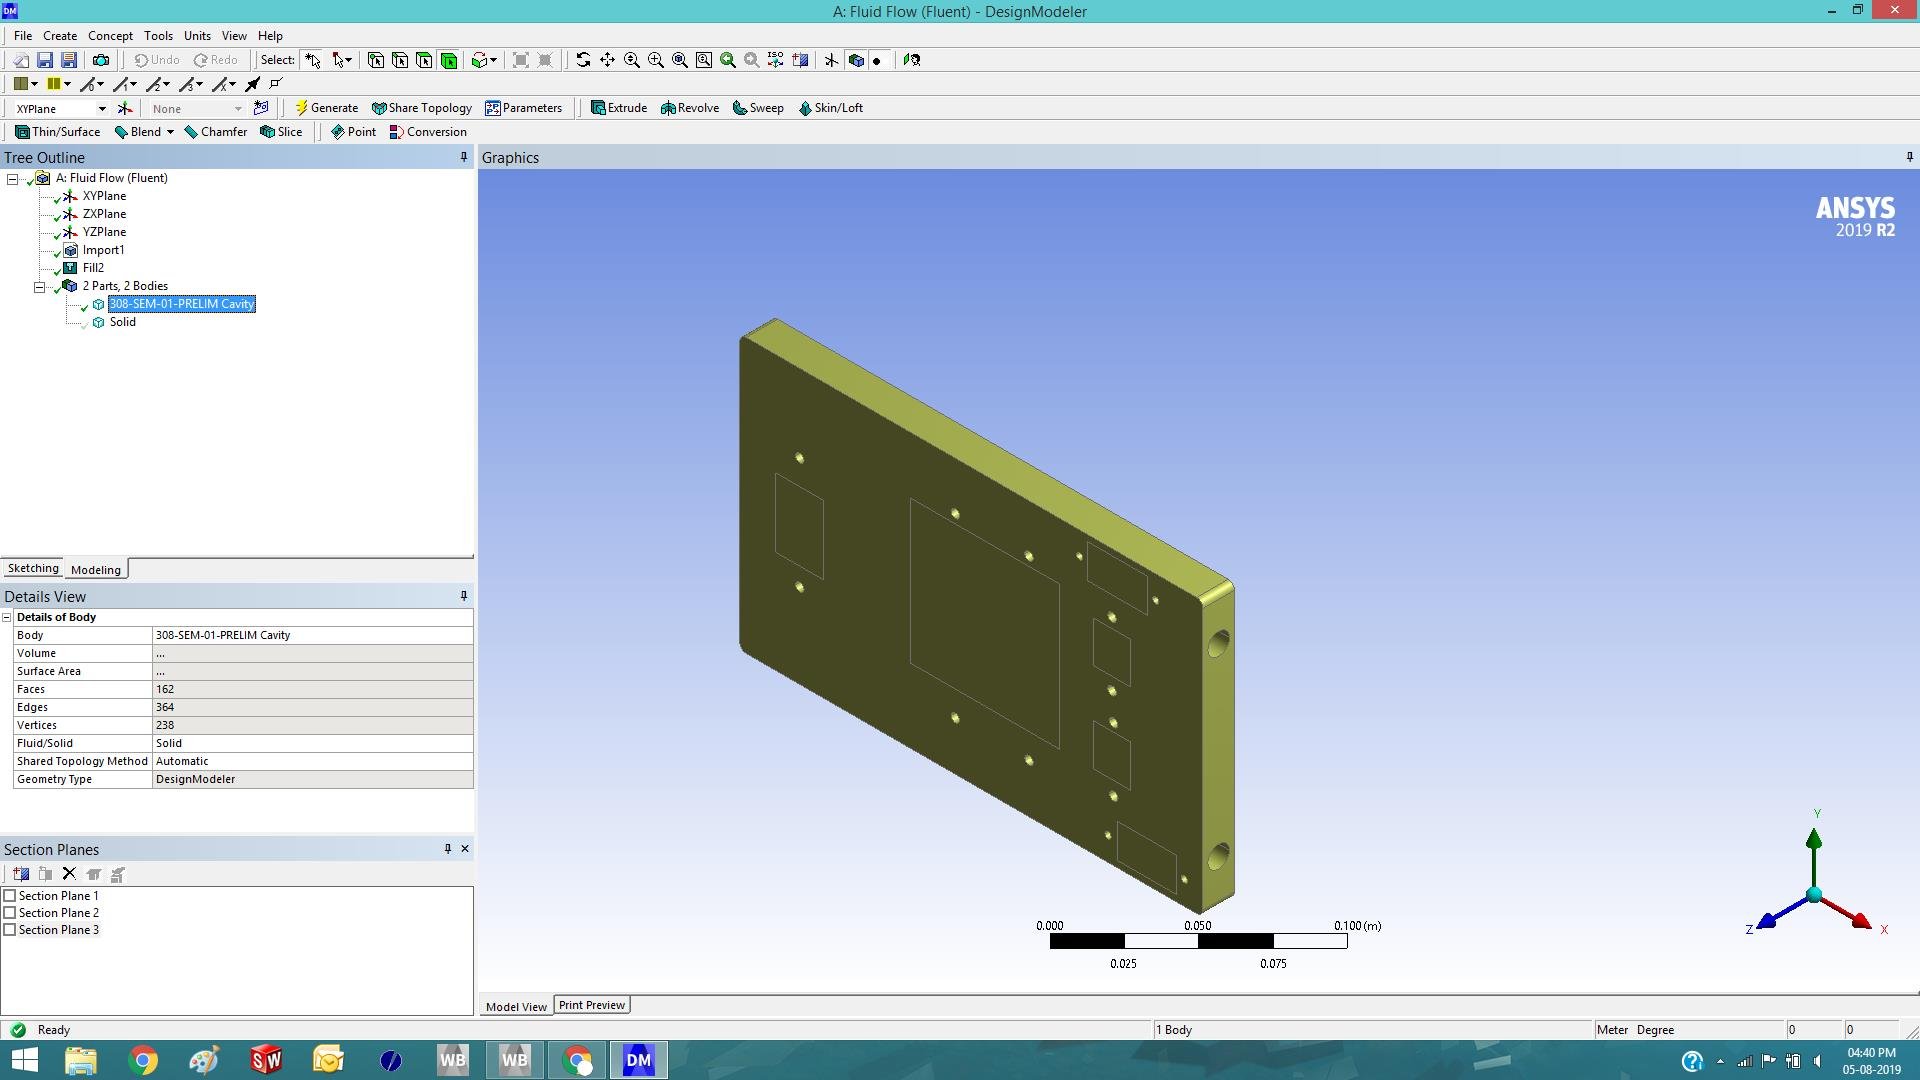The width and height of the screenshot is (1920, 1080).
Task: Open the Blend dropdown arrow
Action: point(170,132)
